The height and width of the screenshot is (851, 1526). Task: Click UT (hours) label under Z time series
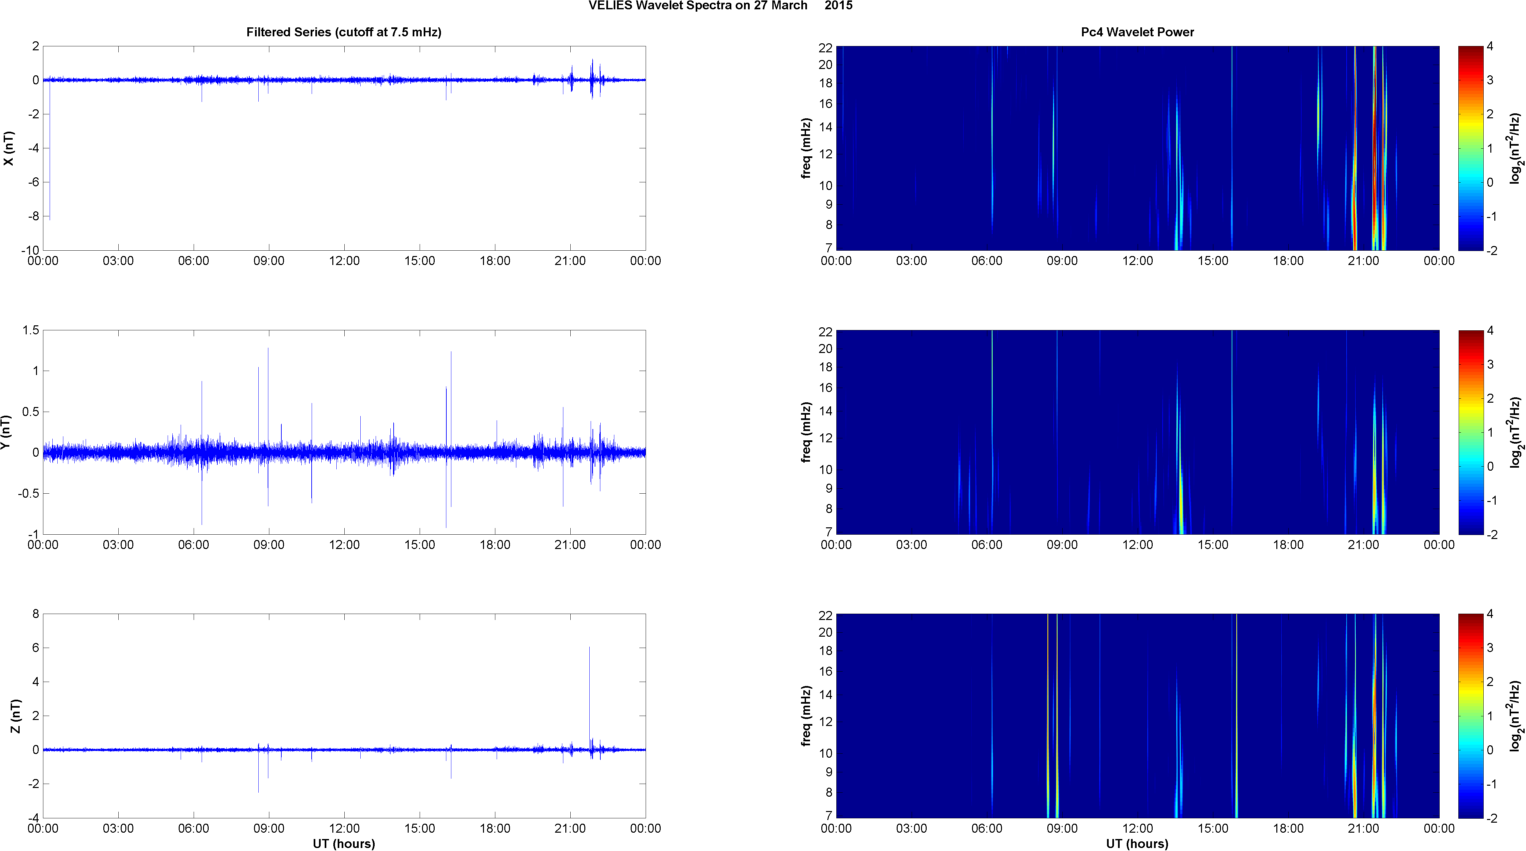[343, 843]
